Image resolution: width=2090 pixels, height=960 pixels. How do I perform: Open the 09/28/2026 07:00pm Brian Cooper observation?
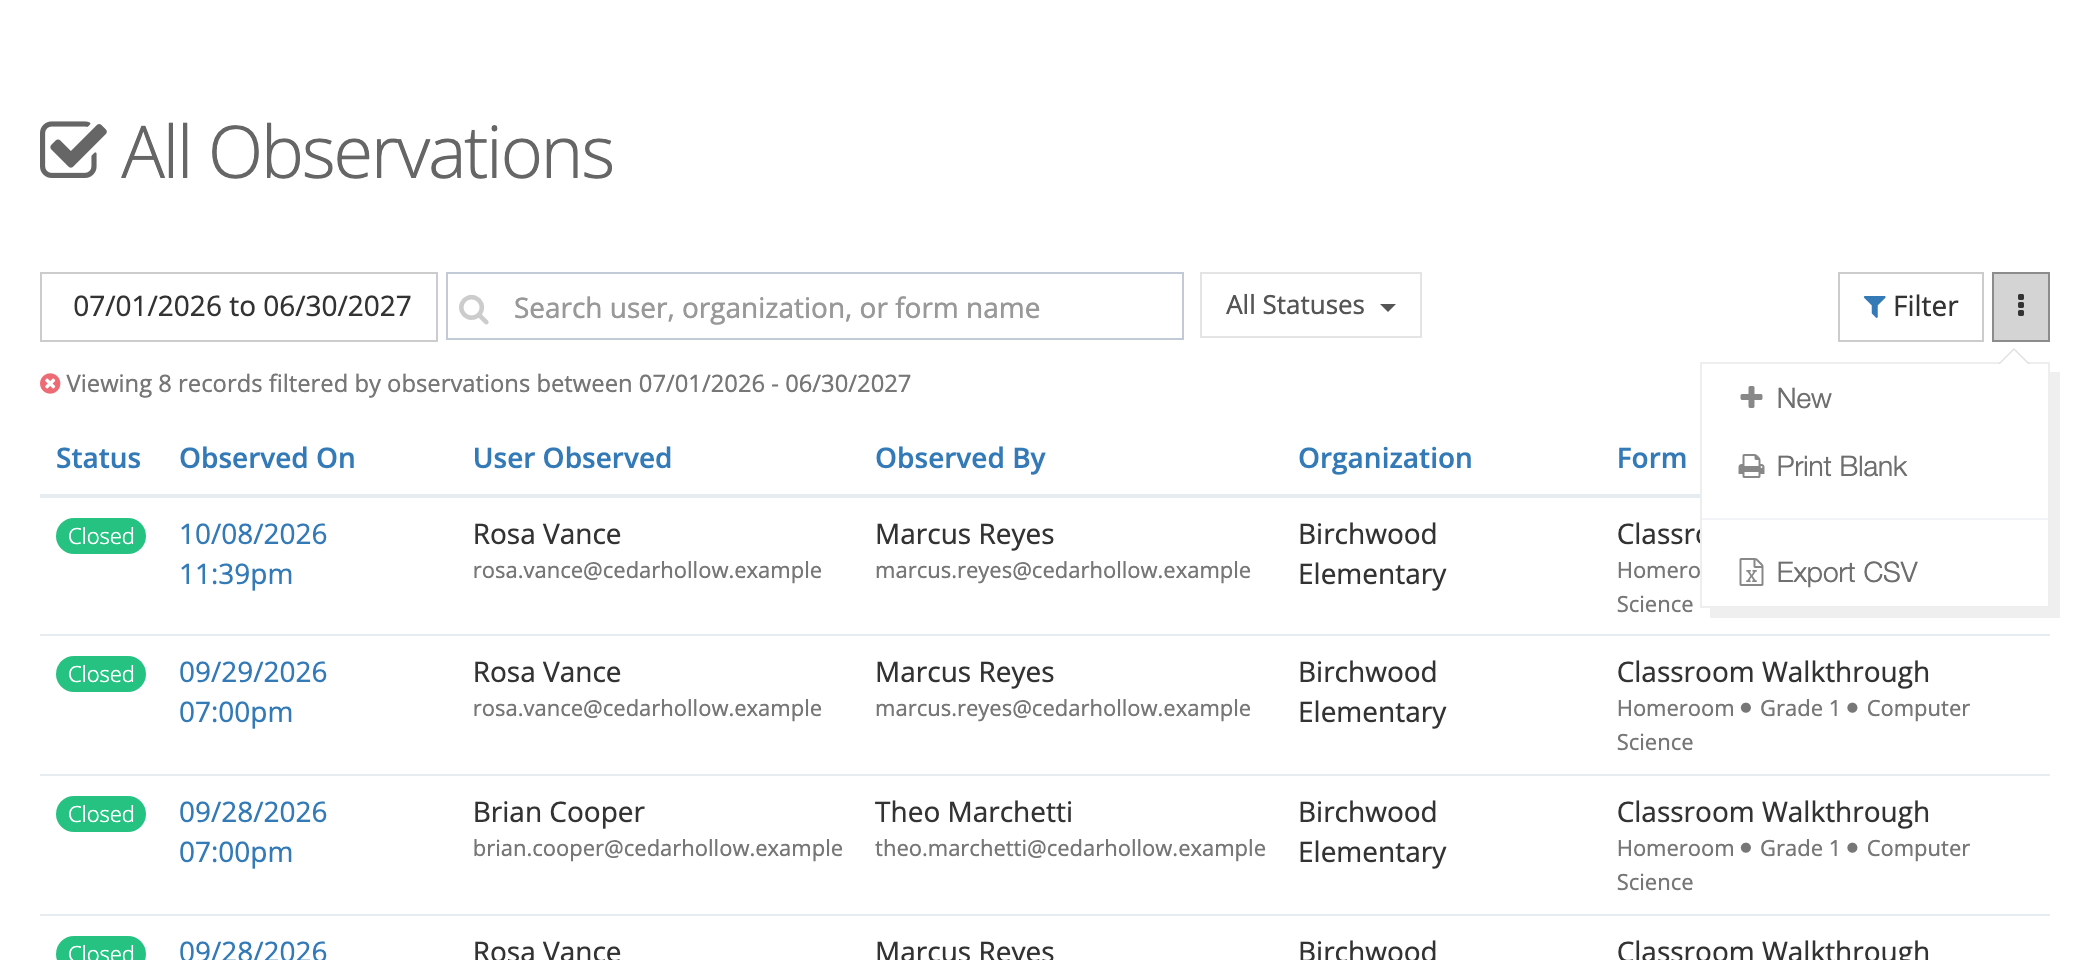pyautogui.click(x=253, y=832)
